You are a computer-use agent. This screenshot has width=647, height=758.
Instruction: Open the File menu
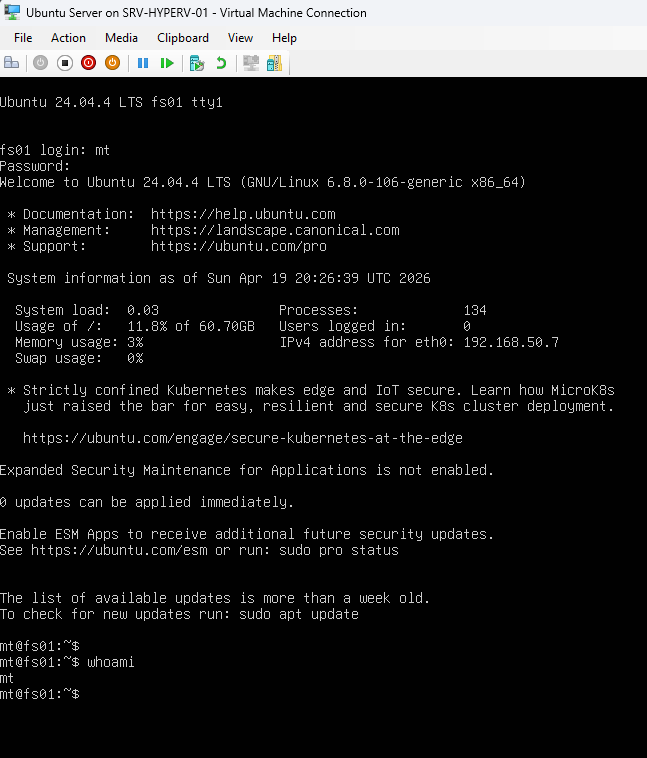click(x=23, y=38)
